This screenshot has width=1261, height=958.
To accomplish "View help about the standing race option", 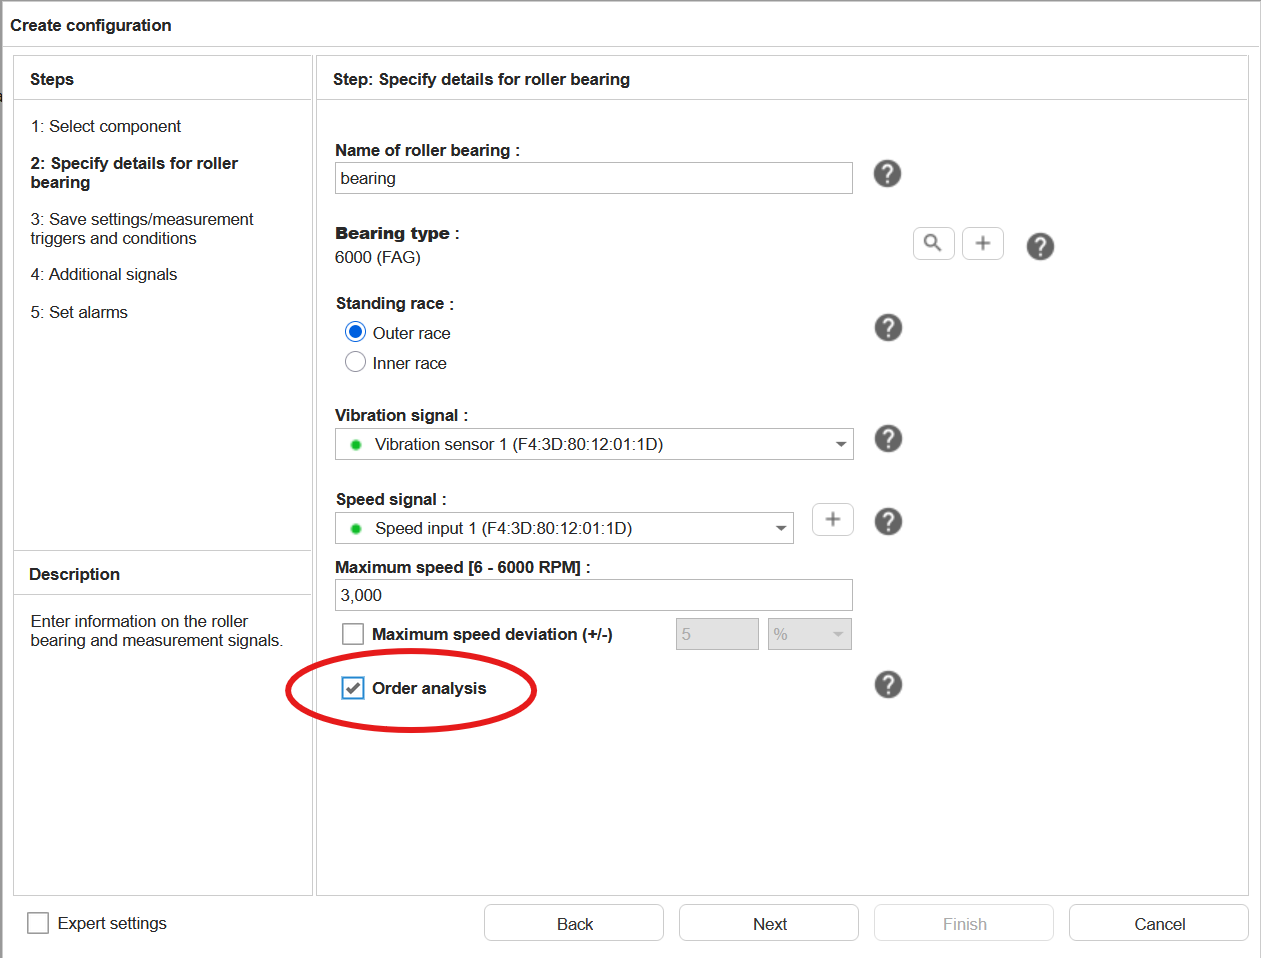I will pyautogui.click(x=887, y=327).
